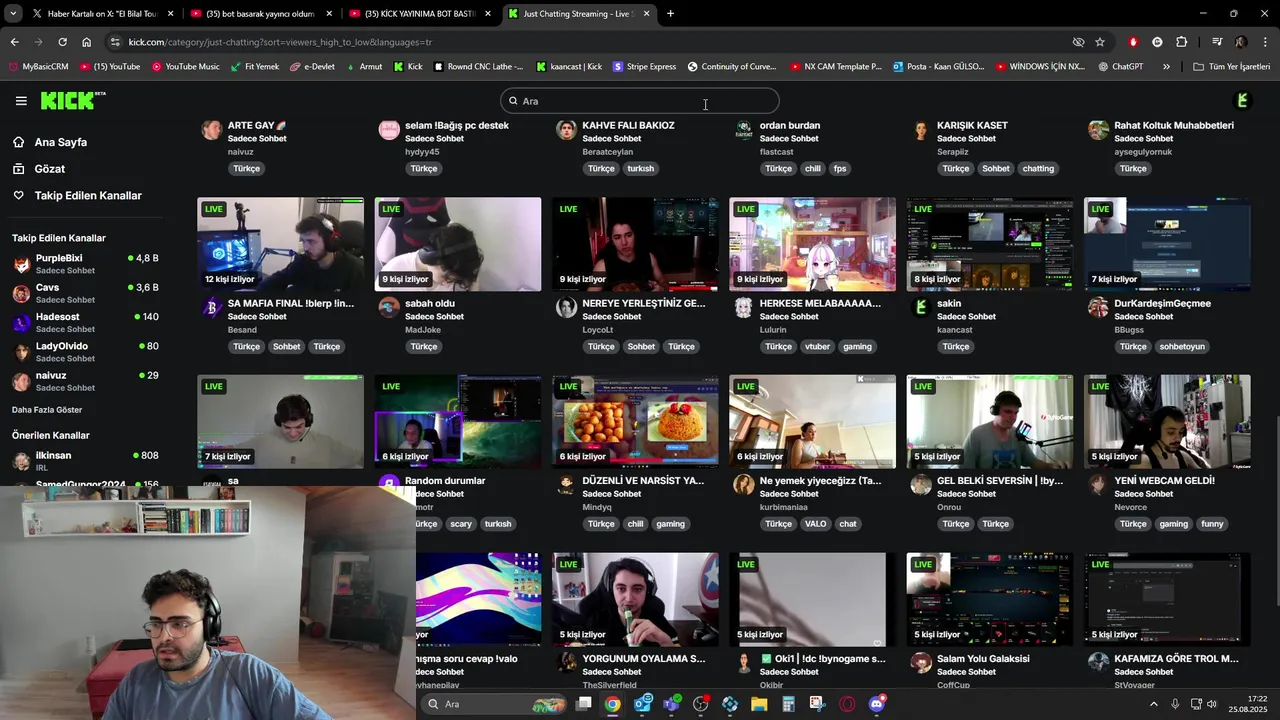Open the DurKardeşimGeçmee stream thumbnail
This screenshot has width=1280, height=720.
pyautogui.click(x=1167, y=244)
